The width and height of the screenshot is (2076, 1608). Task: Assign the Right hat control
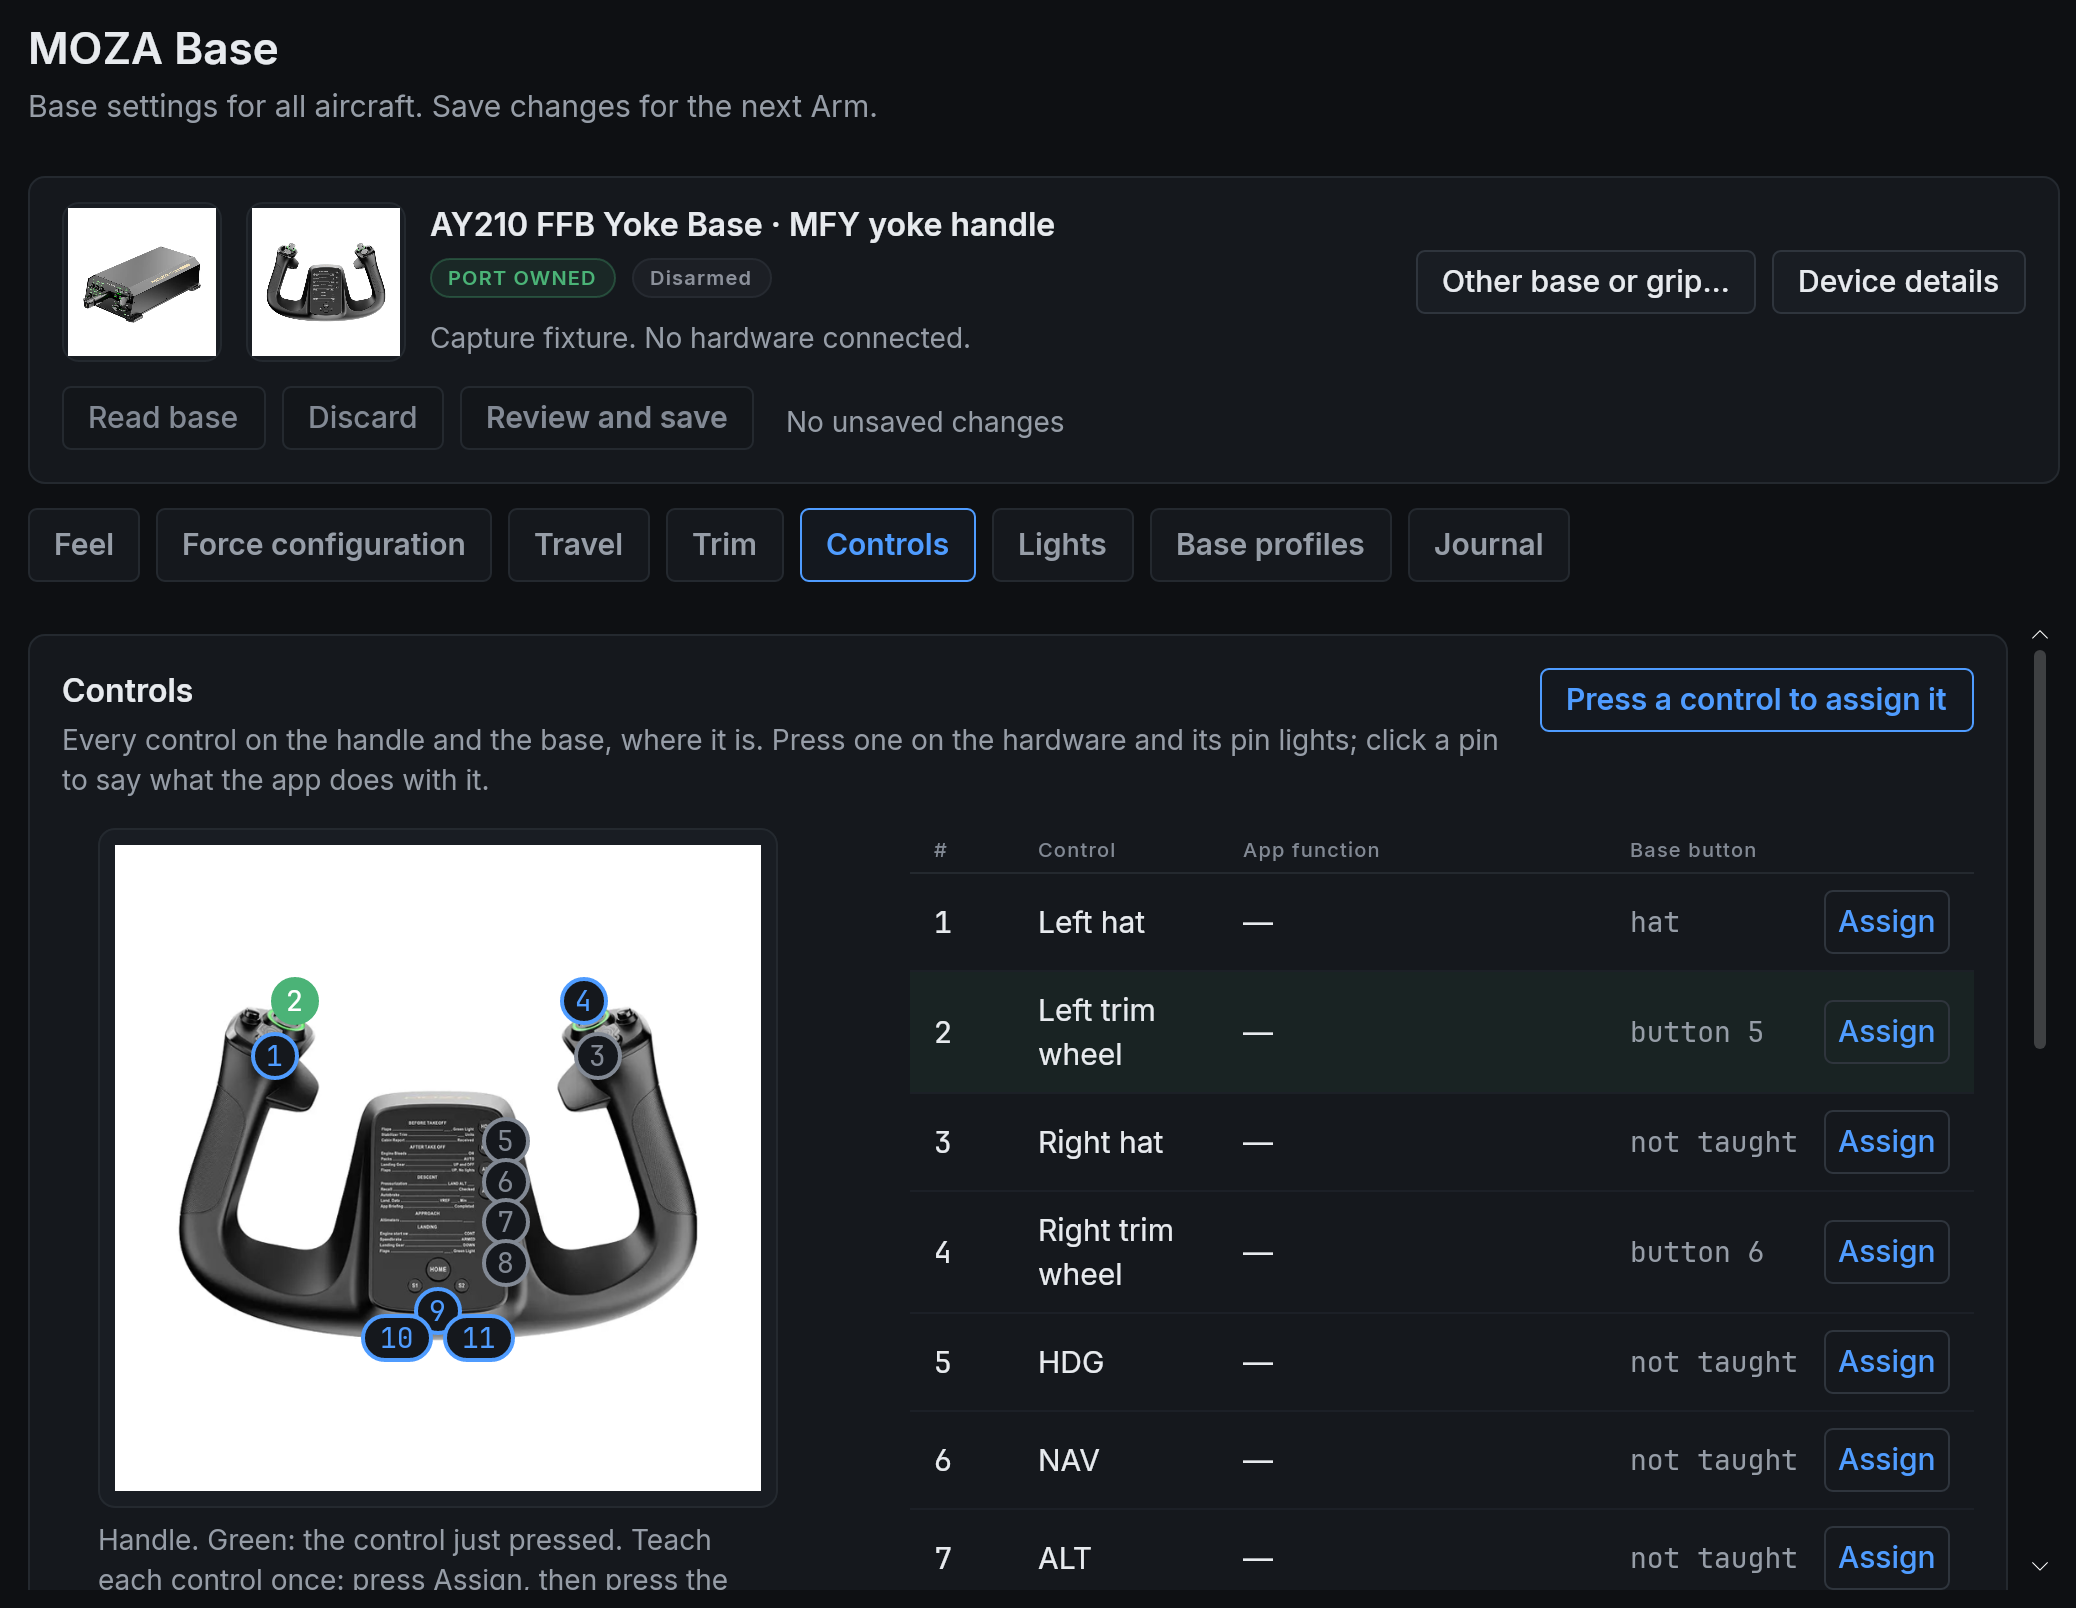[x=1887, y=1142]
